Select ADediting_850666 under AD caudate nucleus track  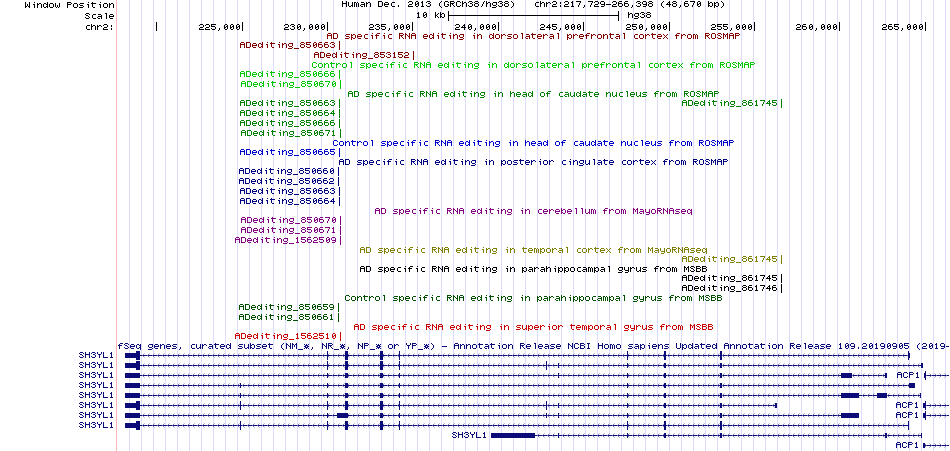[x=287, y=123]
